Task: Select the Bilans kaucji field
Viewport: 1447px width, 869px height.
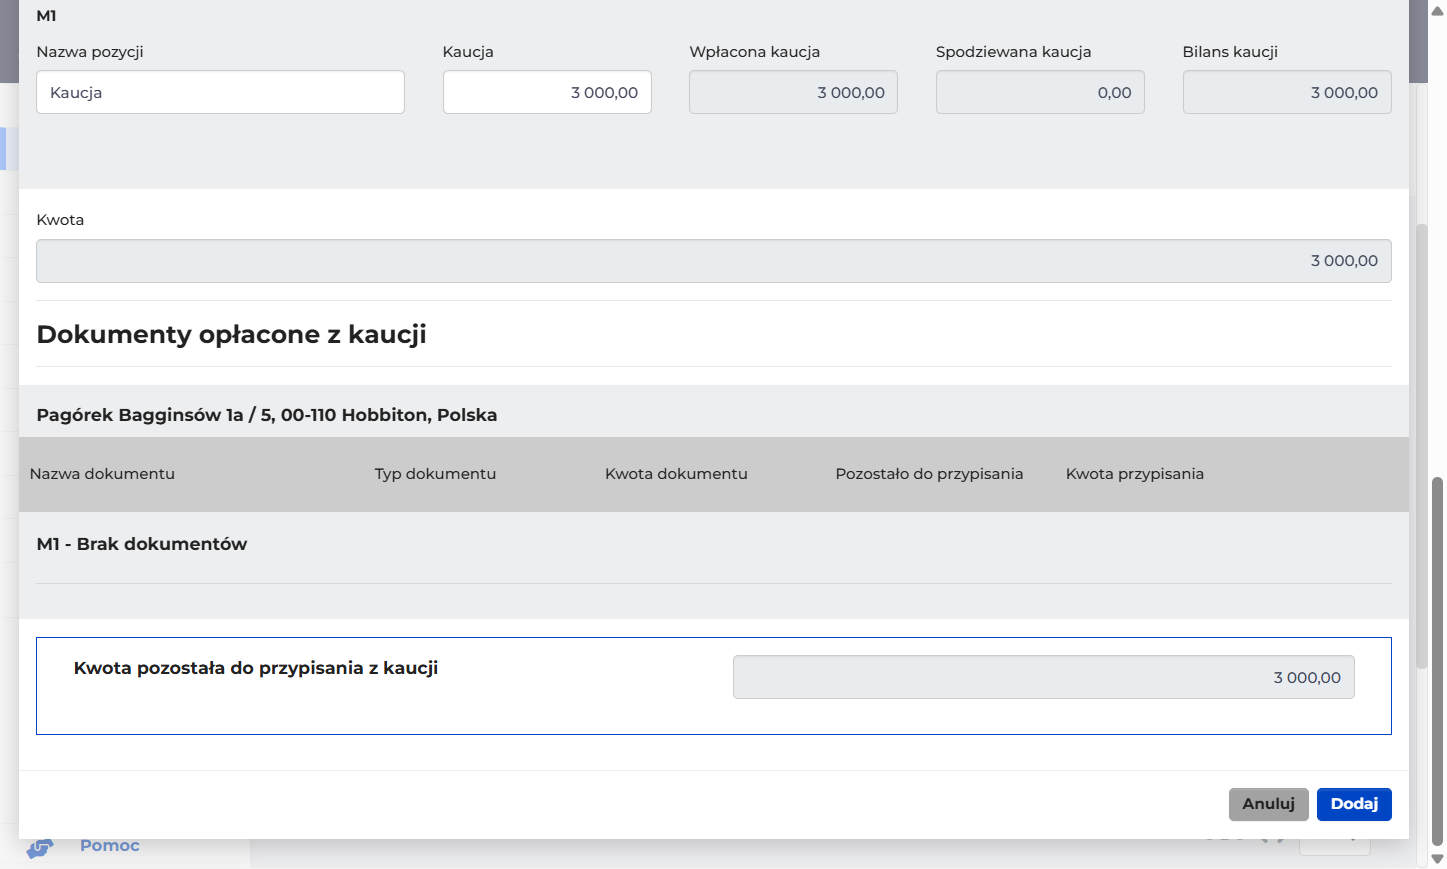Action: tap(1287, 92)
